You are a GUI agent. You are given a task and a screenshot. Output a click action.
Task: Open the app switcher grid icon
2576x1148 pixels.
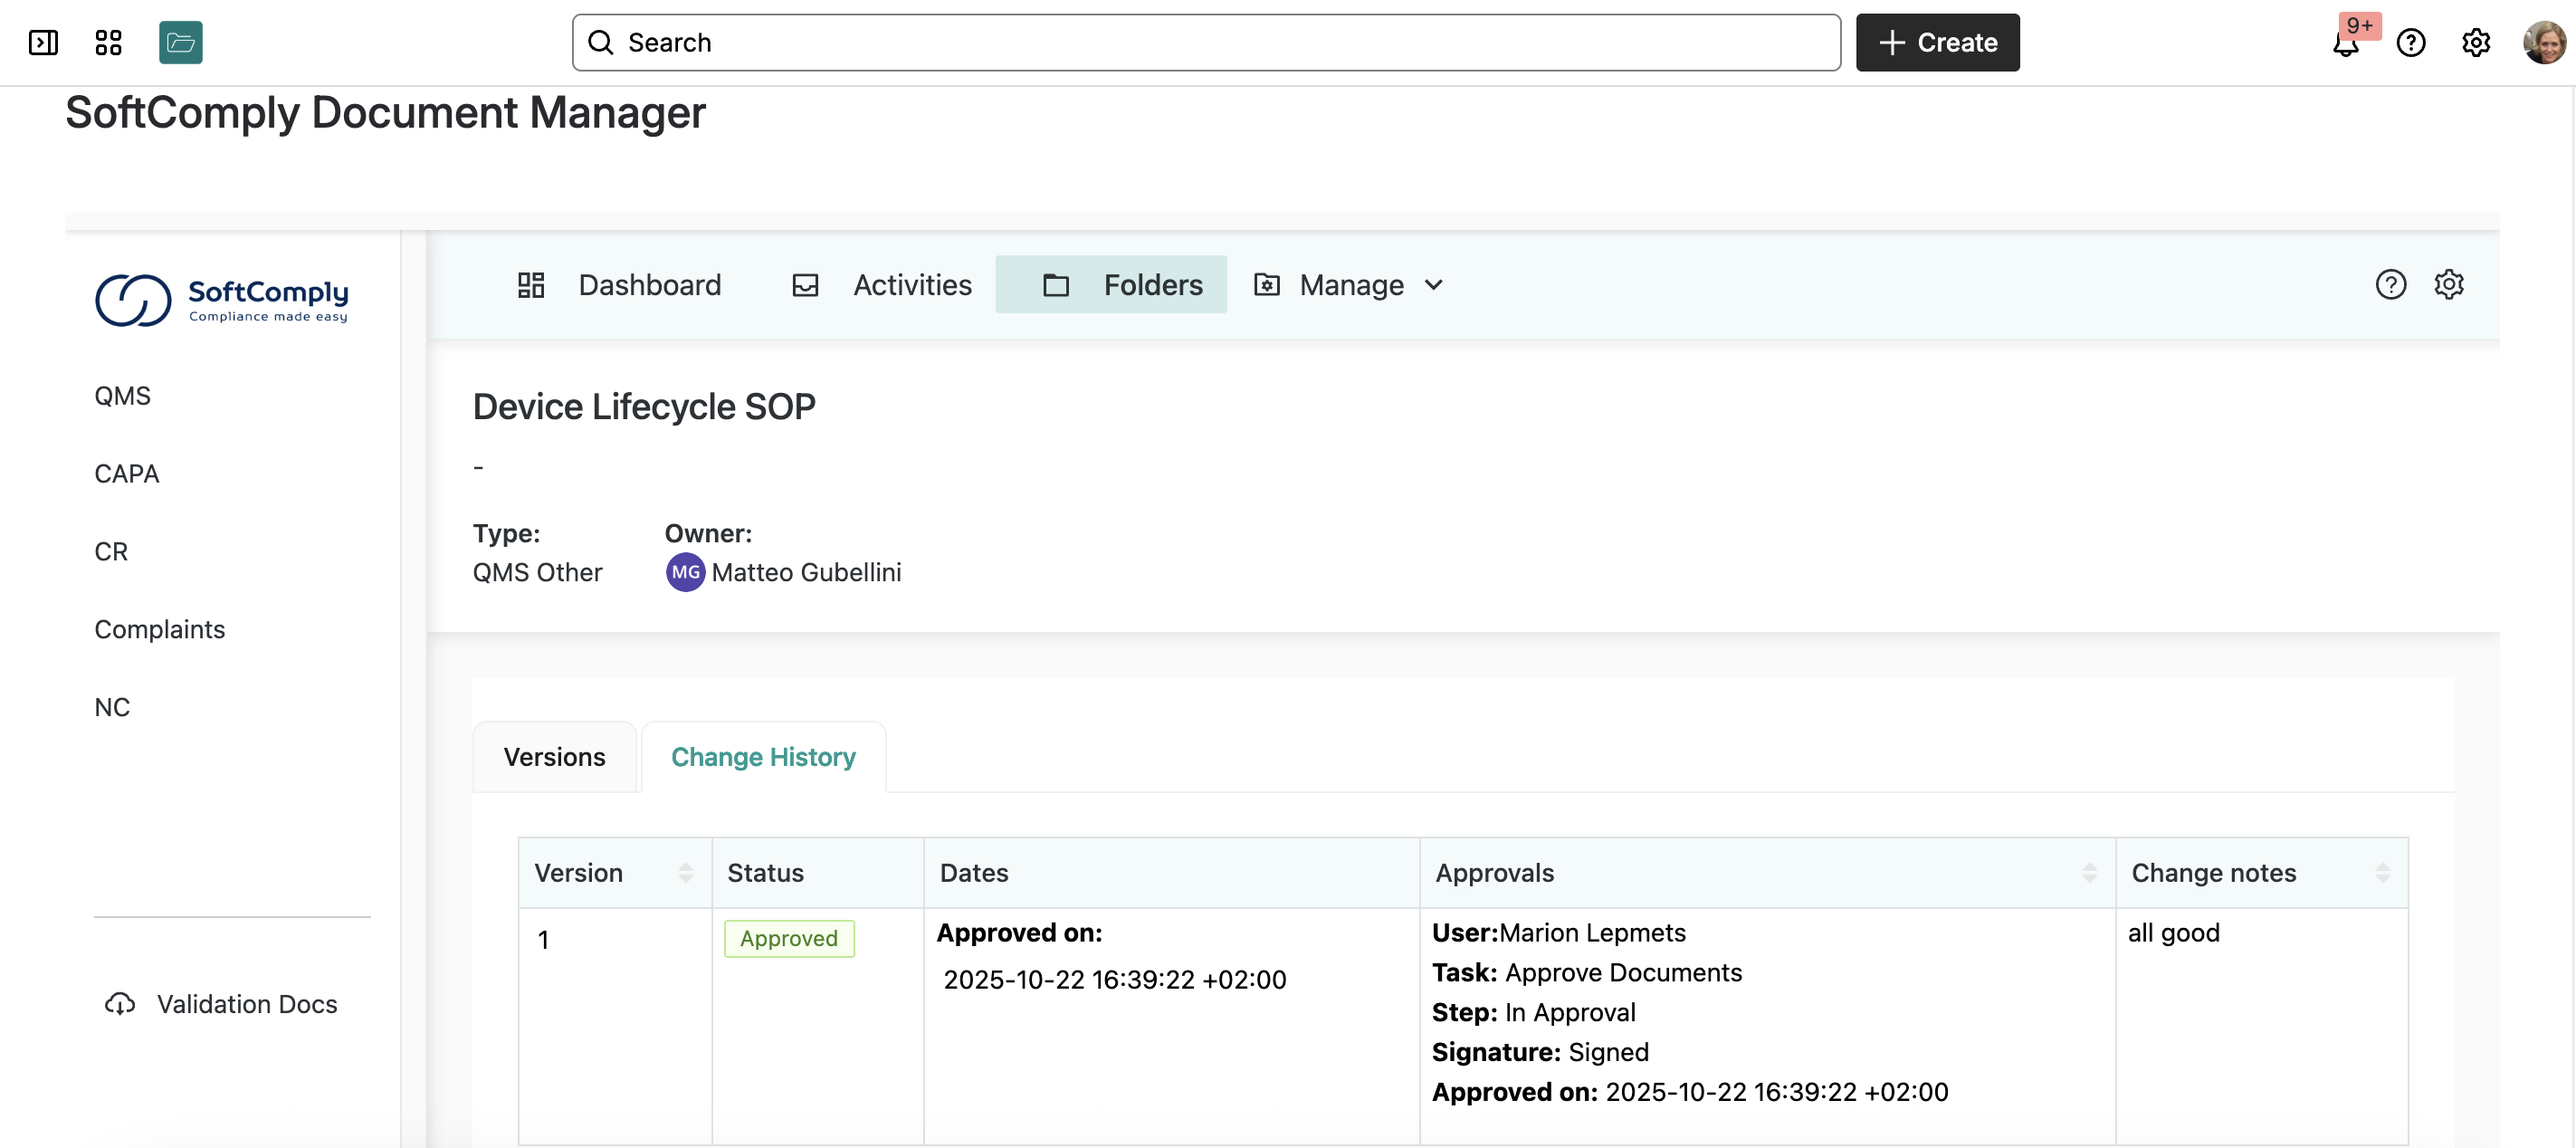[x=108, y=42]
